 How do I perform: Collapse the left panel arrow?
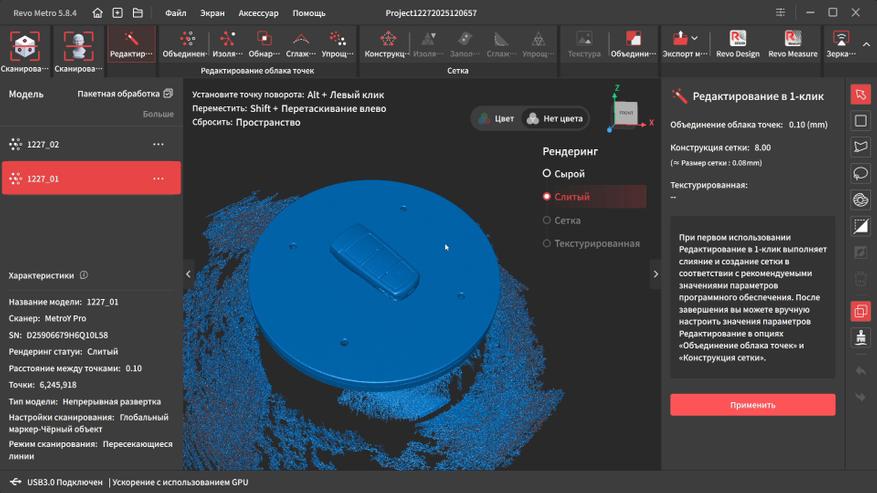(x=189, y=274)
